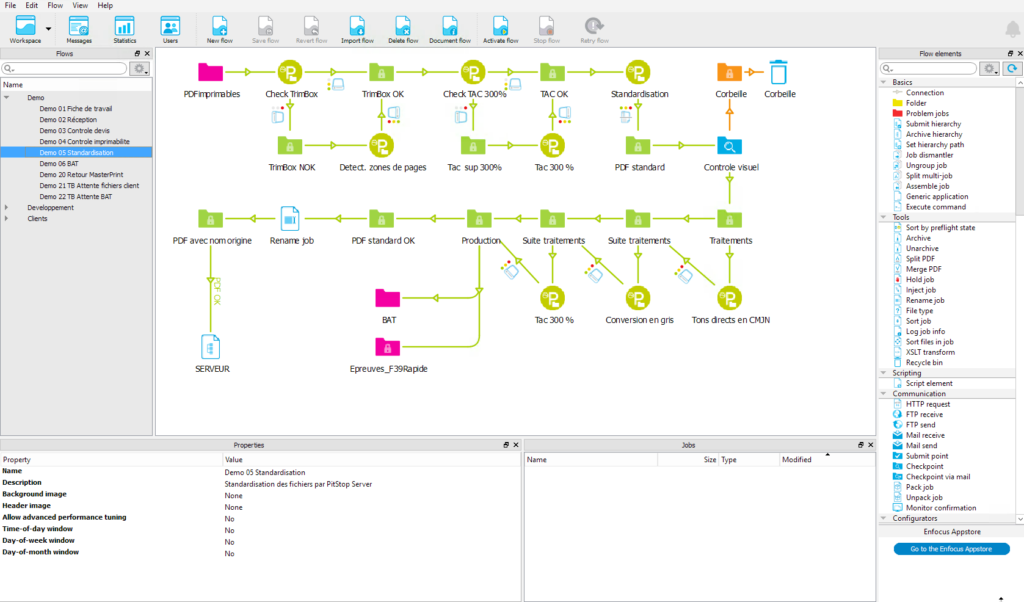The width and height of the screenshot is (1024, 602).
Task: Open the Messages view
Action: pos(78,27)
